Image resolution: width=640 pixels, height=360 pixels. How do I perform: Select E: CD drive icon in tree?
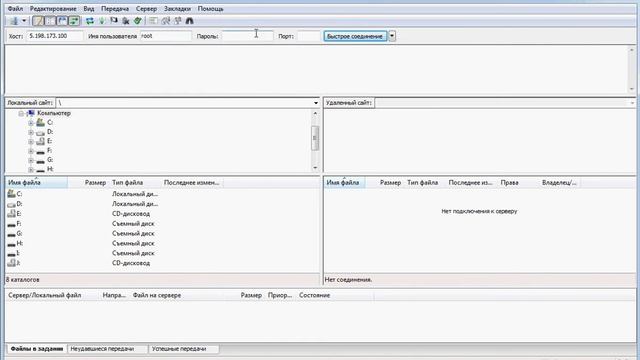pos(40,141)
